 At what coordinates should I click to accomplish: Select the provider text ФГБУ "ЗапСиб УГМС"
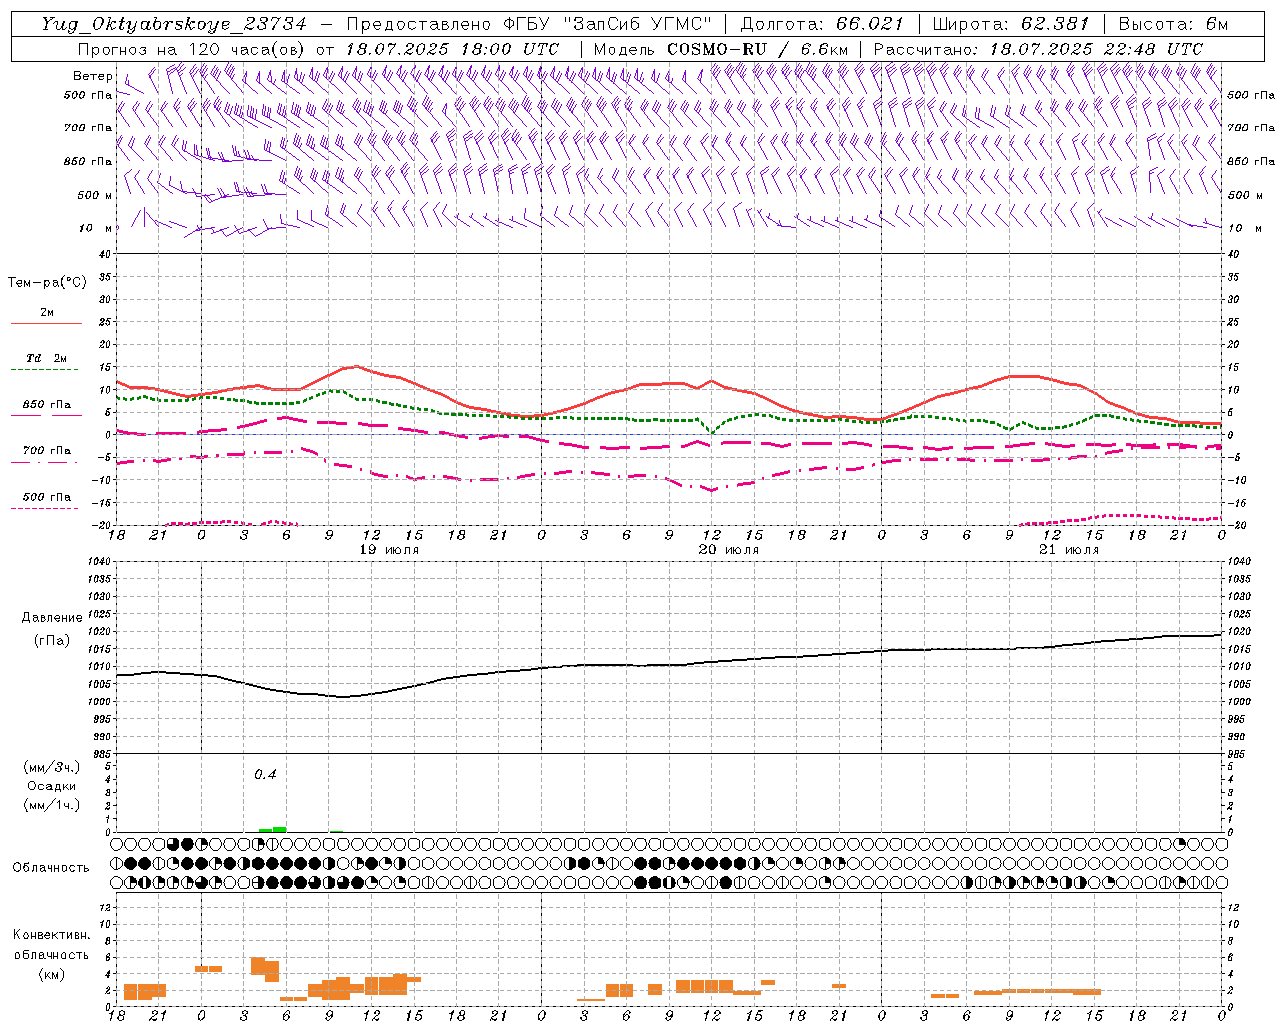click(608, 24)
